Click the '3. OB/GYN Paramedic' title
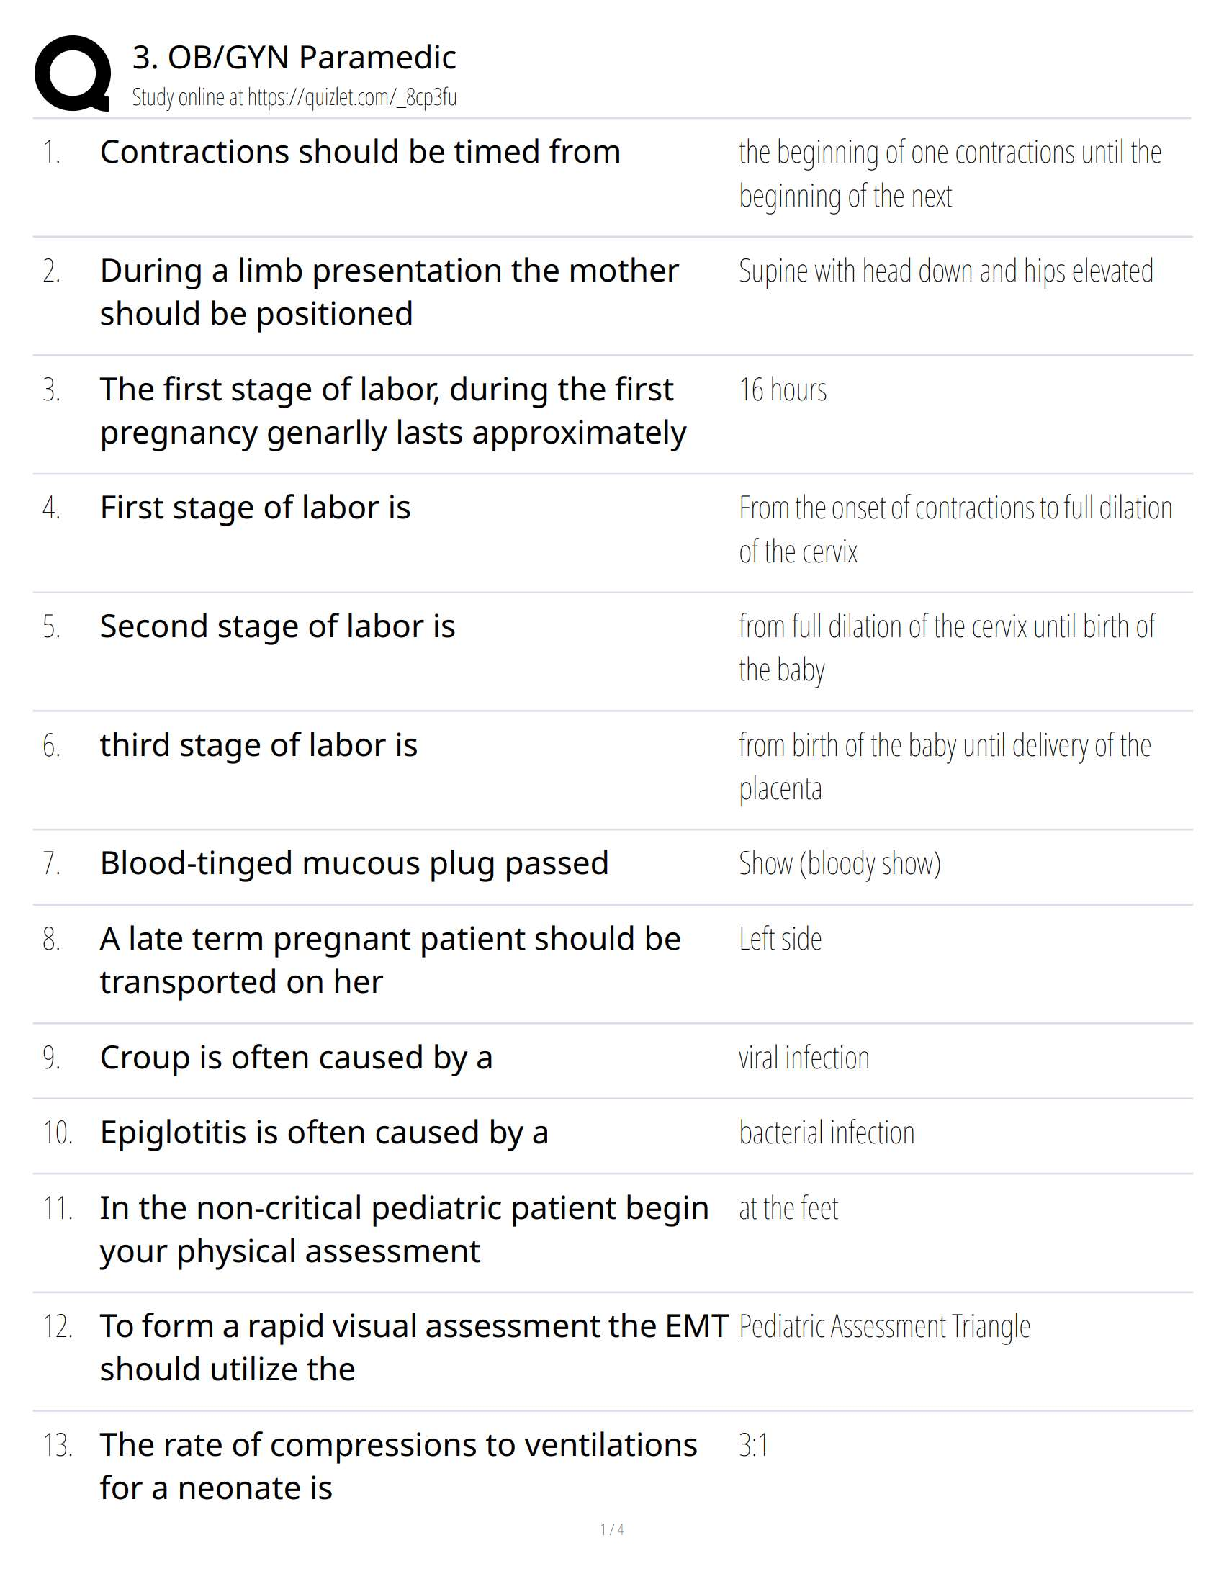This screenshot has width=1224, height=1584. pos(294,57)
